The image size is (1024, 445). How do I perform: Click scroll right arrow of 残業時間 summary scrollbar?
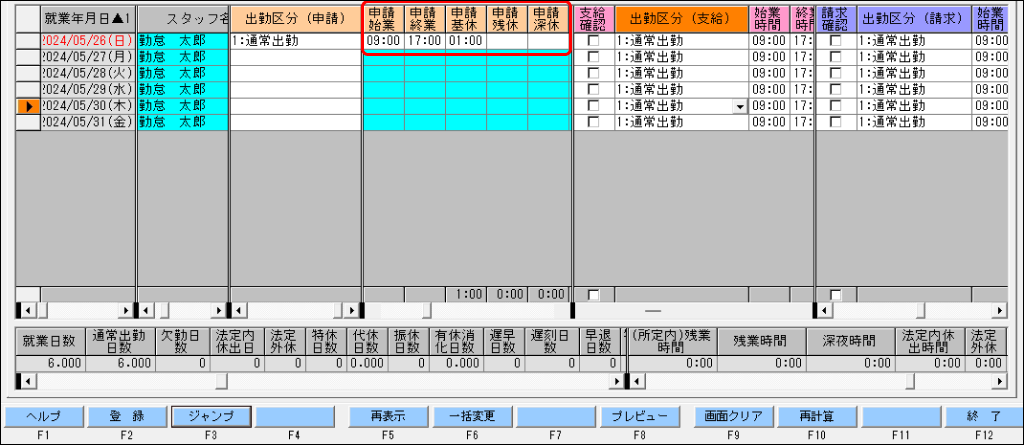click(1002, 380)
